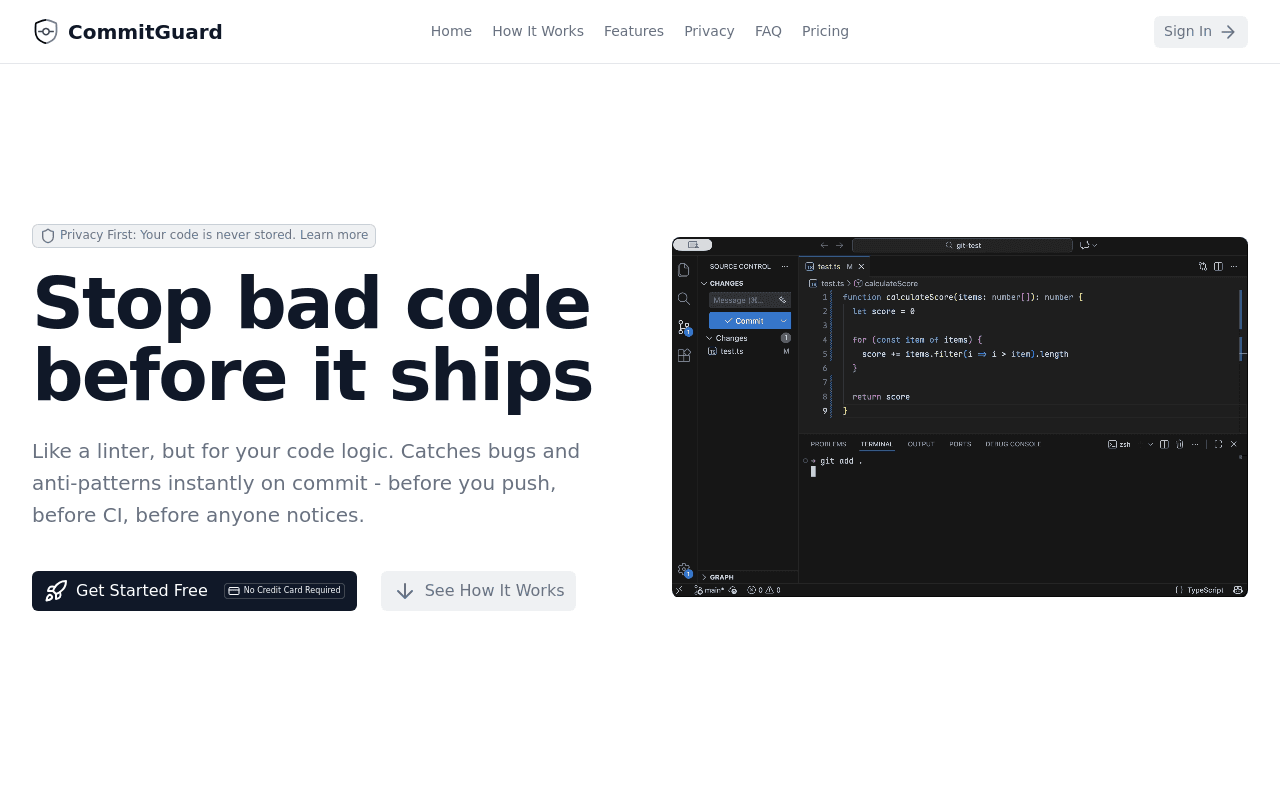Click the split editor icon

1218,266
